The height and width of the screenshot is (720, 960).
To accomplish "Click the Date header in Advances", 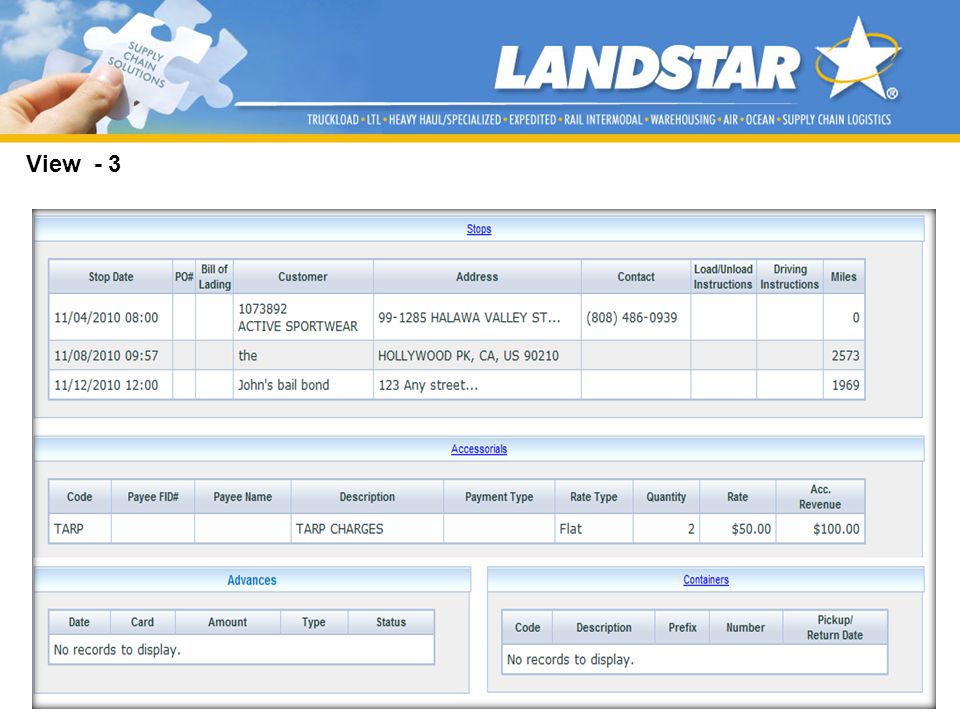I will (x=79, y=622).
